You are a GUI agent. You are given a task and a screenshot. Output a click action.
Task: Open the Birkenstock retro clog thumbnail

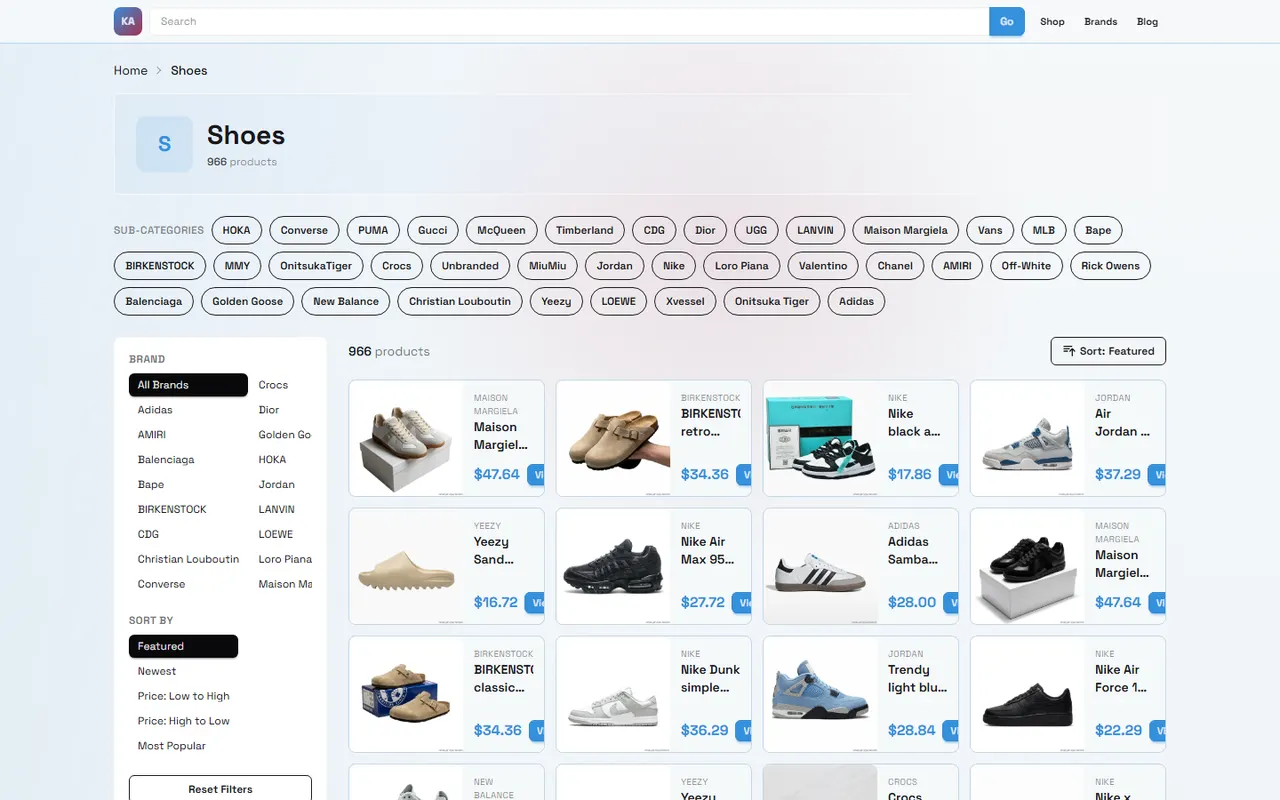point(613,438)
